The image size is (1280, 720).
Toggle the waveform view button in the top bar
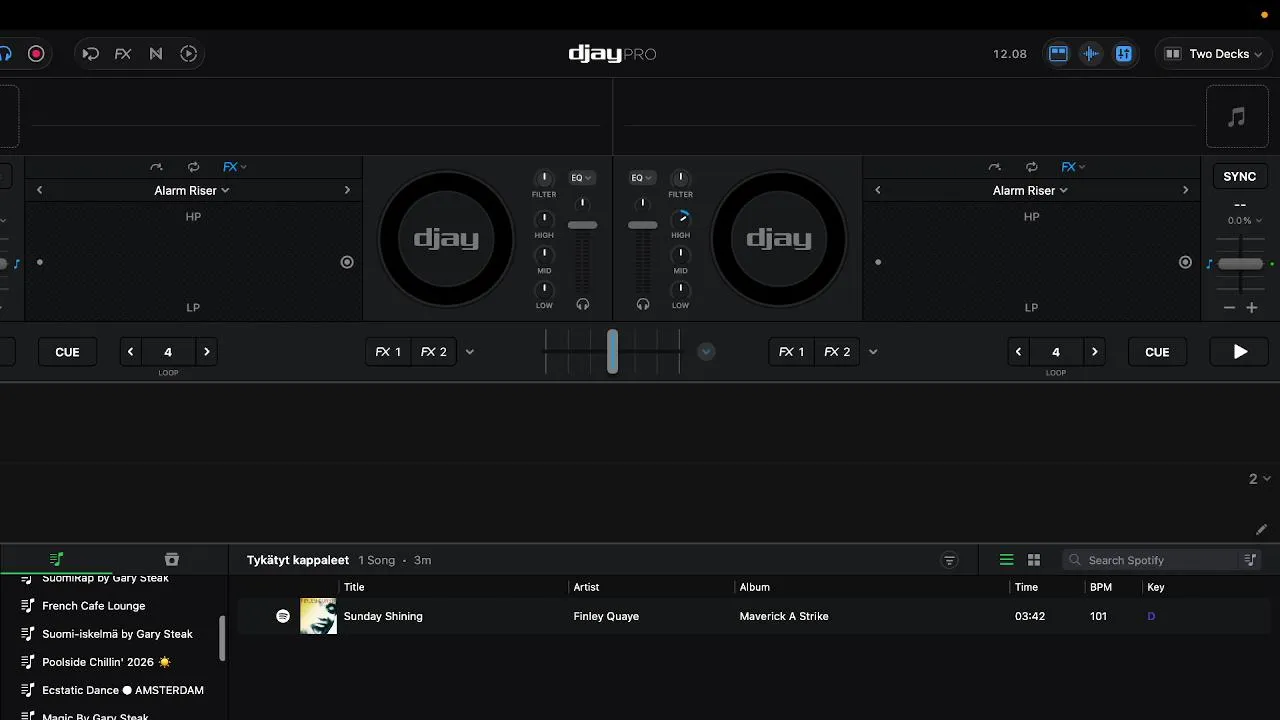(x=1091, y=54)
